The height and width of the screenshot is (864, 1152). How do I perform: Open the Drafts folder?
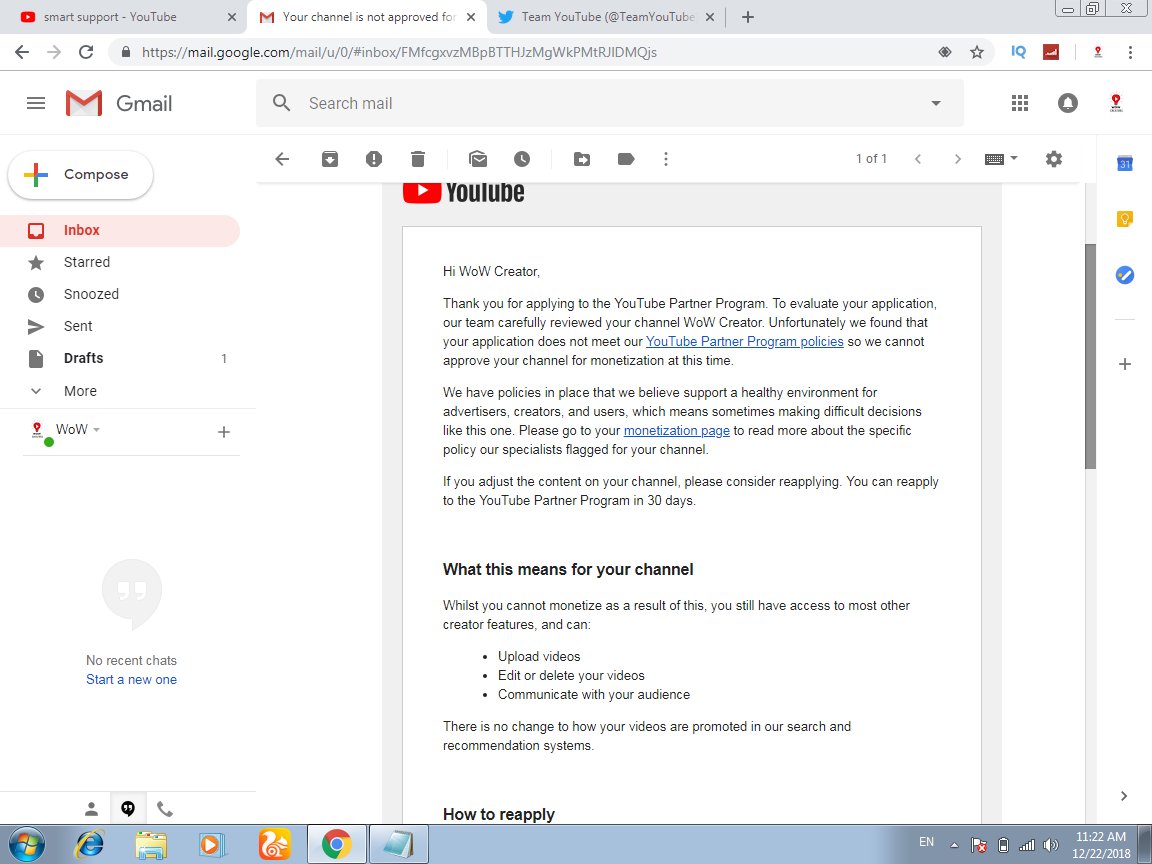pos(120,359)
